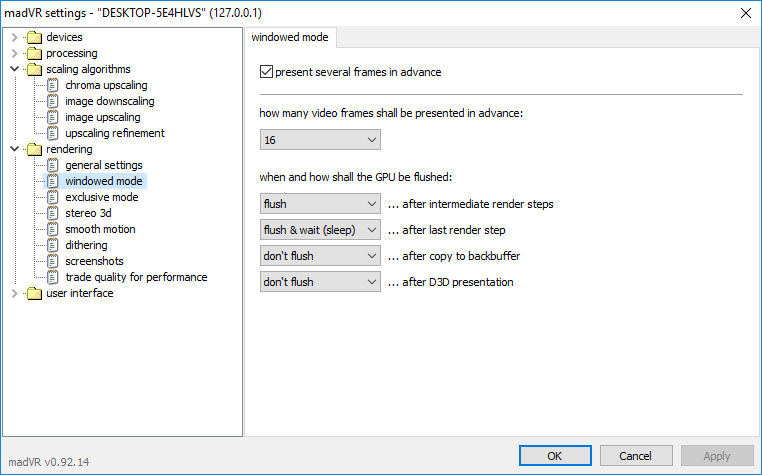The image size is (762, 475).
Task: Collapse the scaling algorithms tree node
Action: (15, 69)
